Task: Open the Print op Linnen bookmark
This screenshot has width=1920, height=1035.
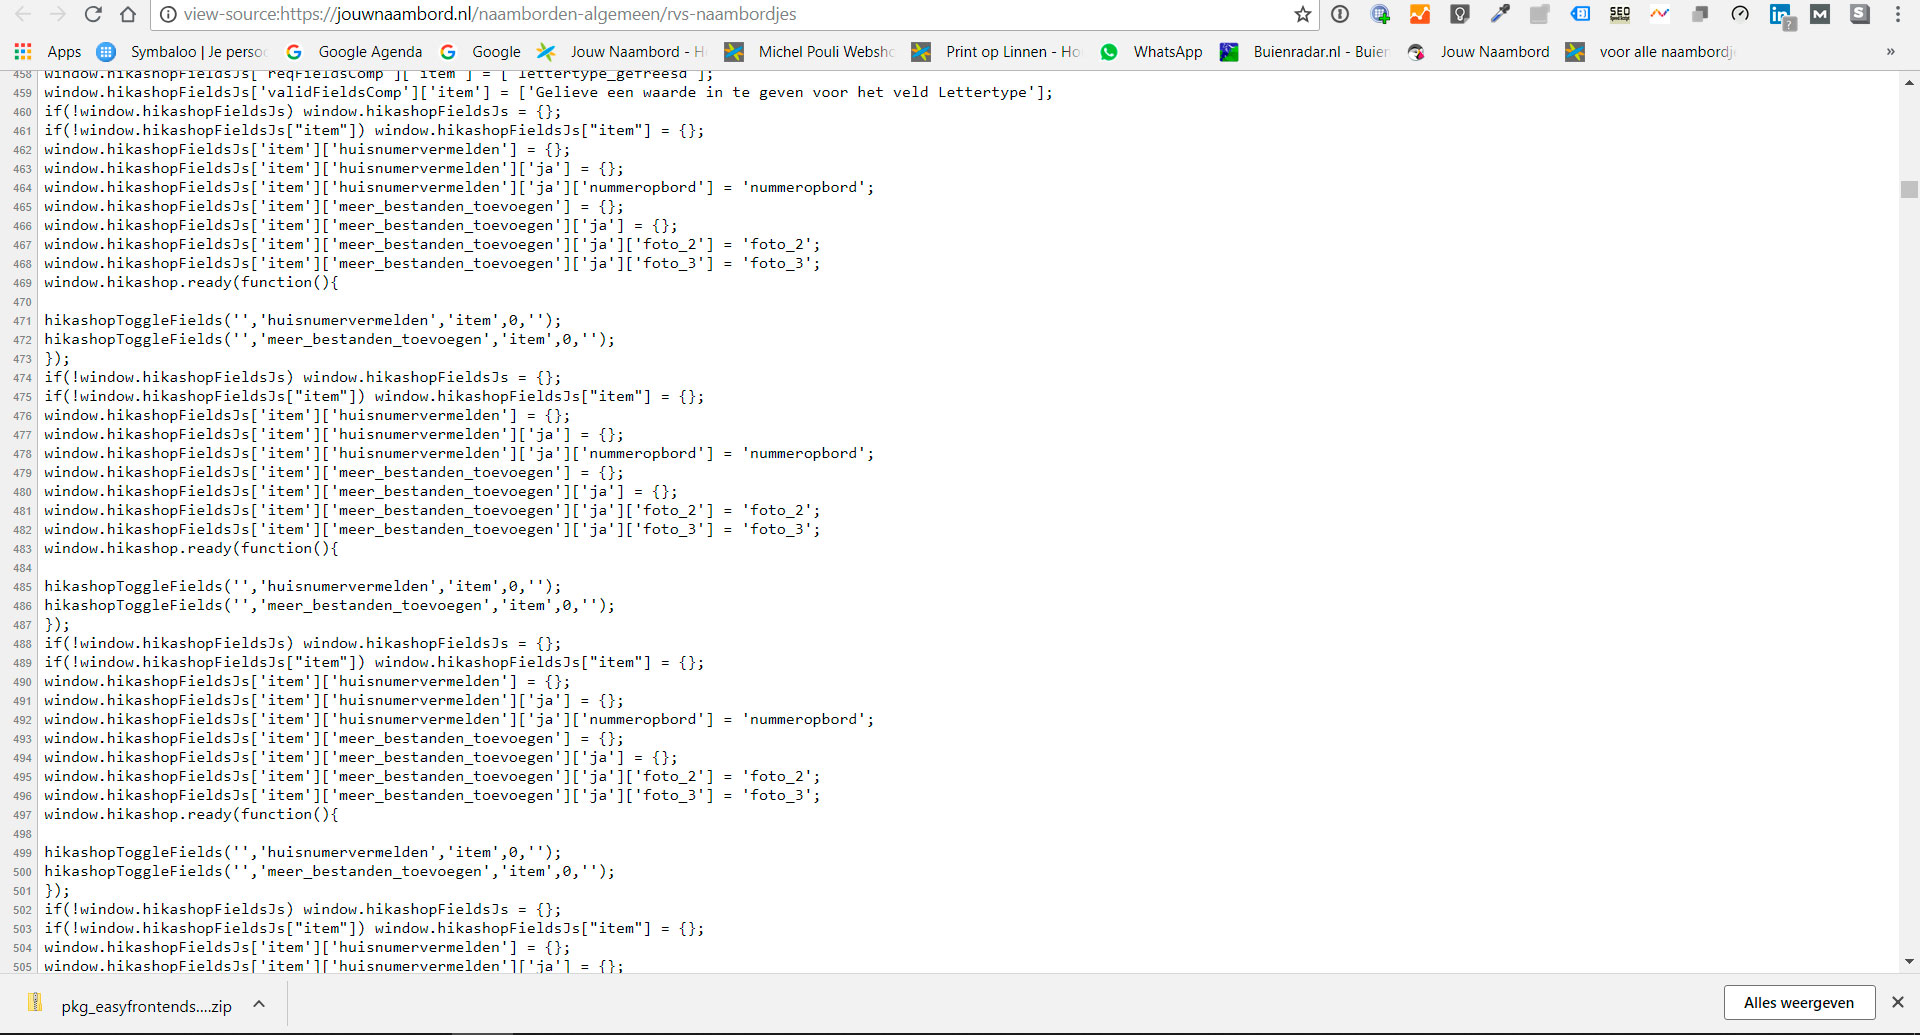Action: point(996,52)
